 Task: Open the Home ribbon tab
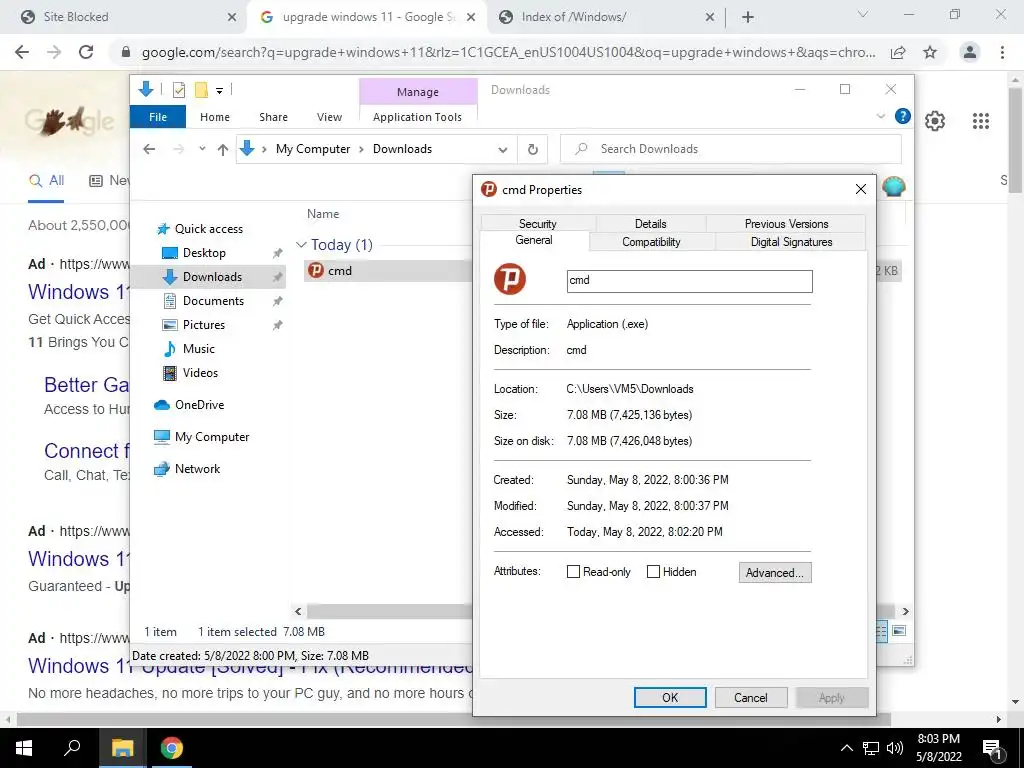click(215, 117)
